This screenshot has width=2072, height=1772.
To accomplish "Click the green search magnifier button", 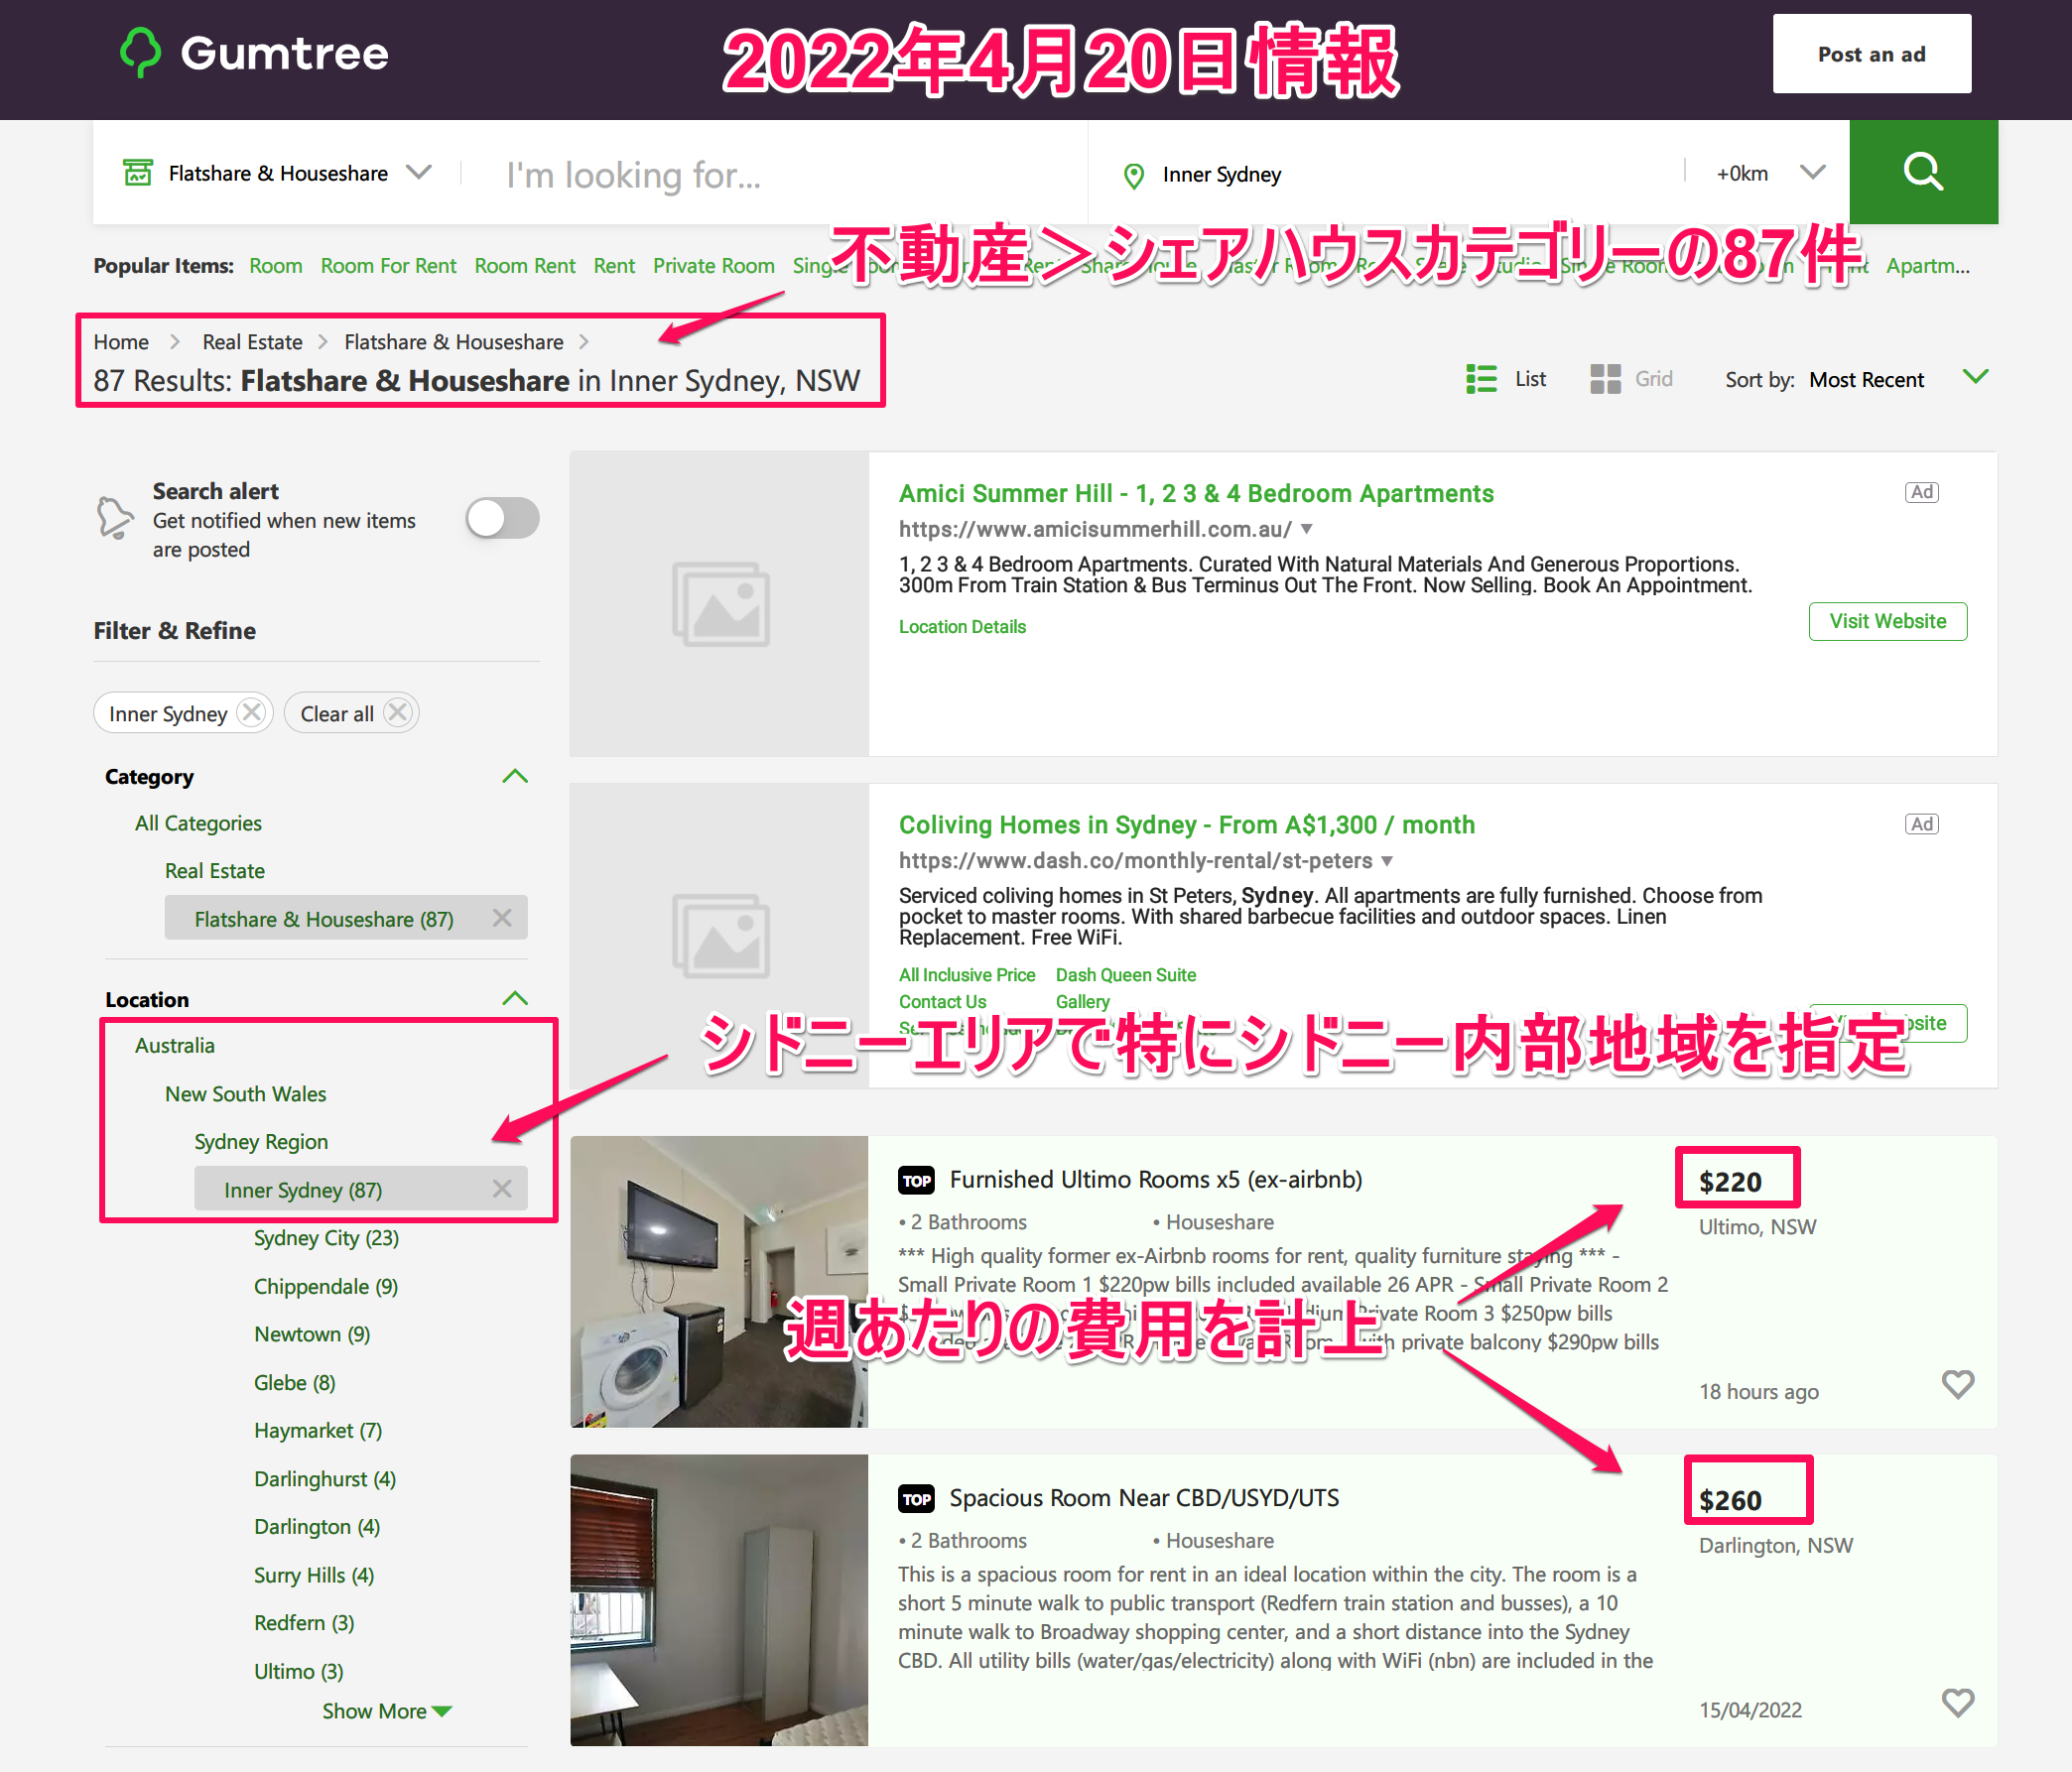I will click(1923, 172).
